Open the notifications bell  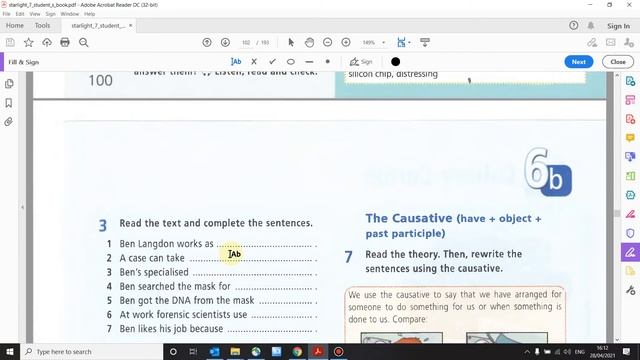591,25
